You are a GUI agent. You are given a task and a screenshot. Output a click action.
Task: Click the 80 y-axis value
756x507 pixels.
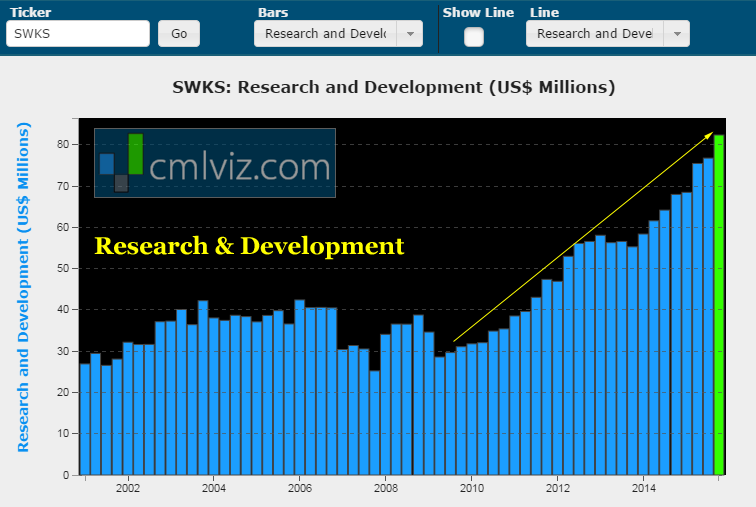(x=63, y=144)
